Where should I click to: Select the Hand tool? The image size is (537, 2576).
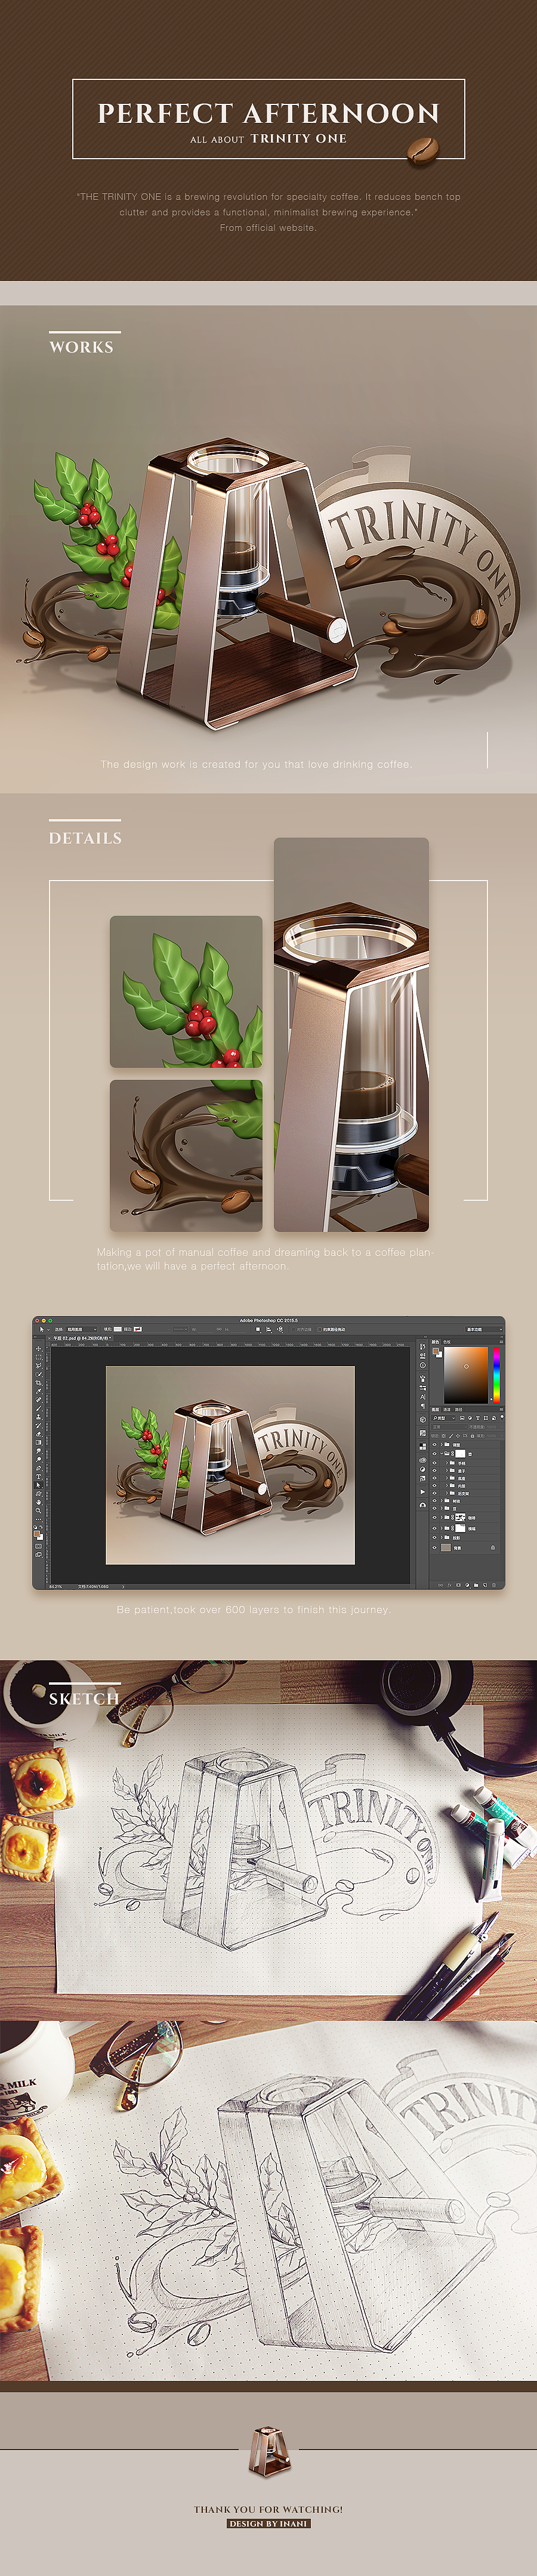pyautogui.click(x=39, y=1502)
